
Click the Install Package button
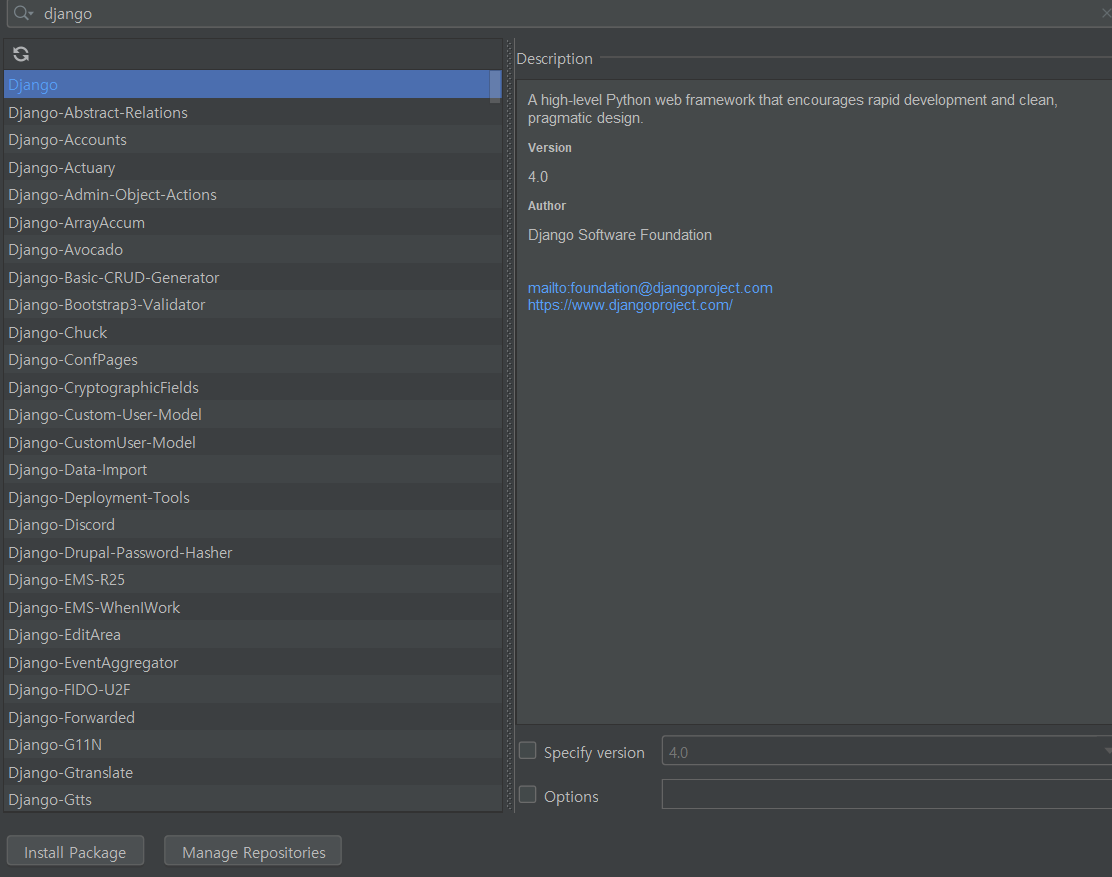(75, 851)
